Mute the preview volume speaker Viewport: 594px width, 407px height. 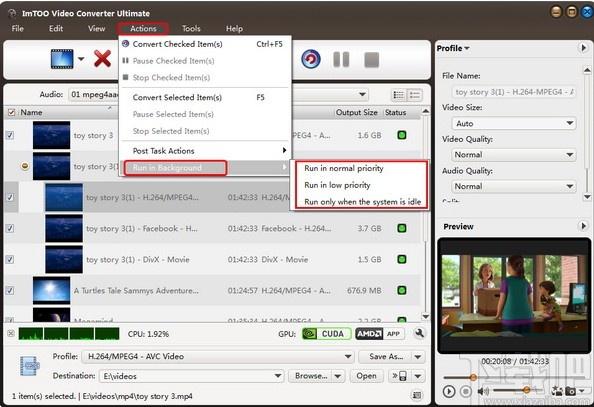point(483,391)
